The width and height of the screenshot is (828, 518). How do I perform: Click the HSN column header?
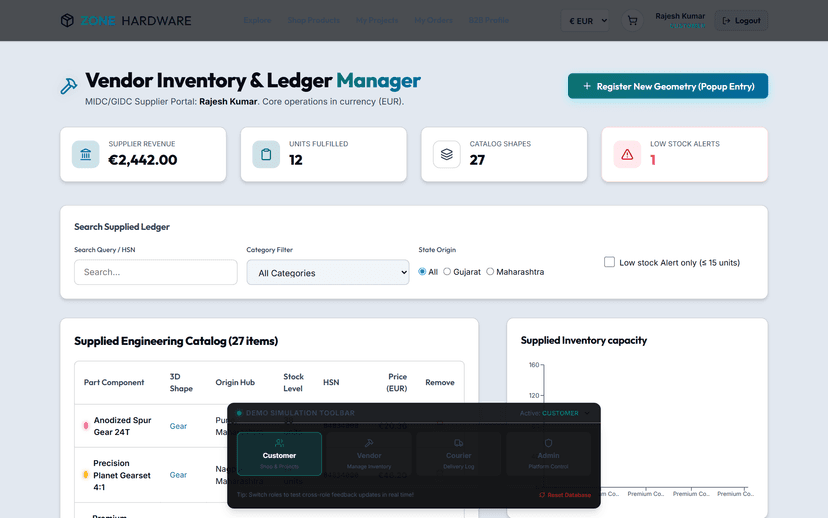tap(331, 382)
